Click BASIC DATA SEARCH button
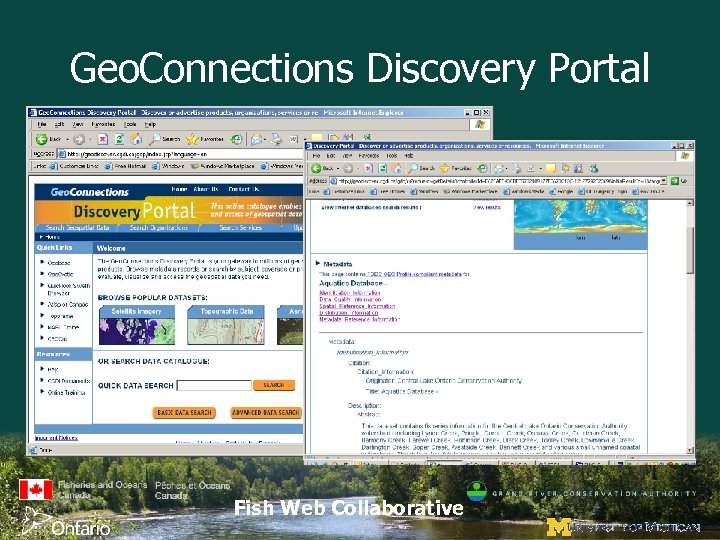The height and width of the screenshot is (540, 720). tap(184, 412)
